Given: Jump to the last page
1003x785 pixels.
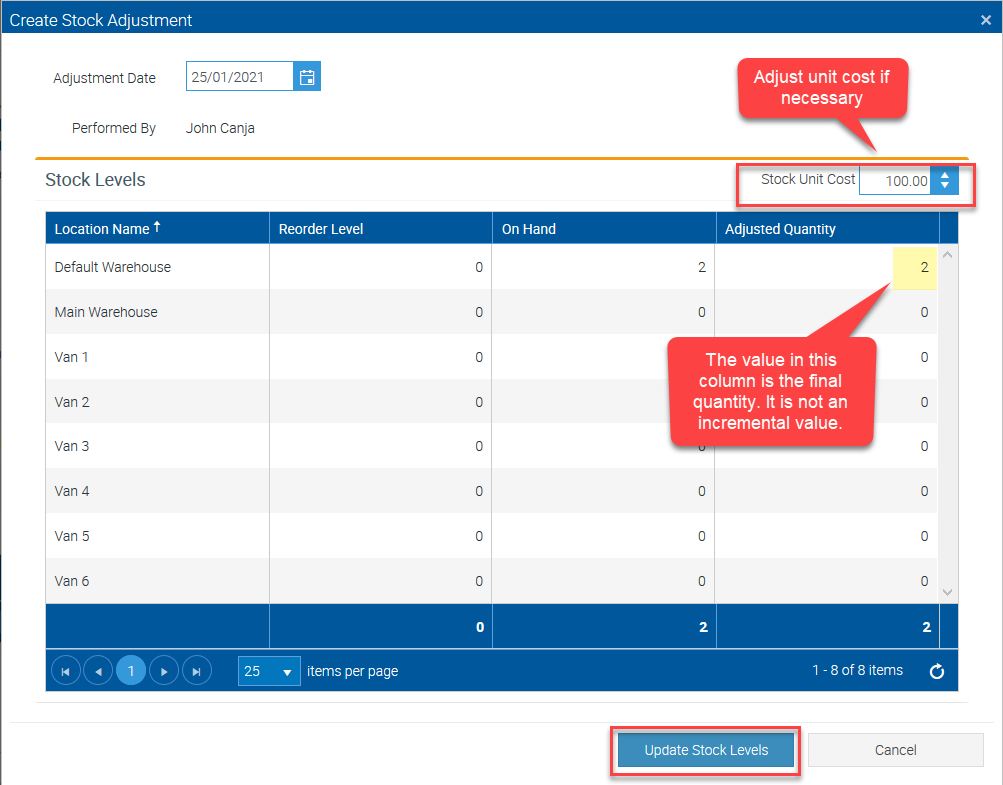Looking at the screenshot, I should [197, 671].
